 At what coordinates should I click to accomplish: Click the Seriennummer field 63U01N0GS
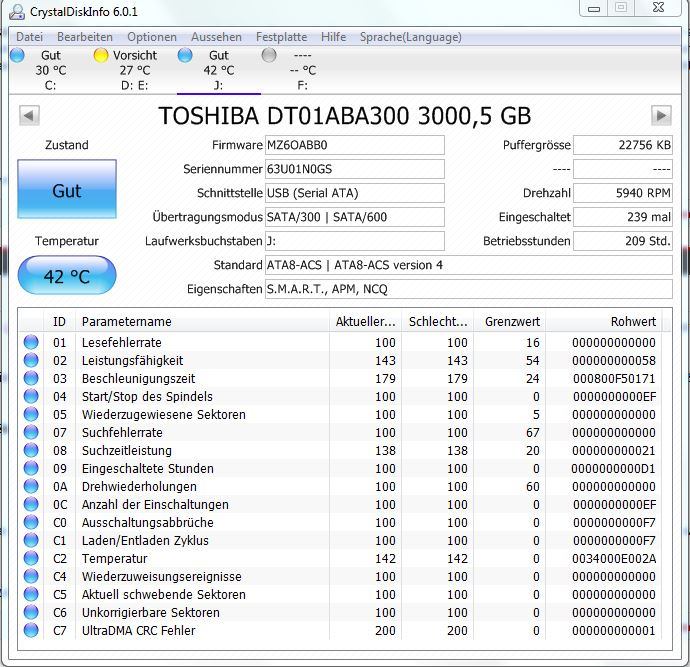tap(355, 169)
